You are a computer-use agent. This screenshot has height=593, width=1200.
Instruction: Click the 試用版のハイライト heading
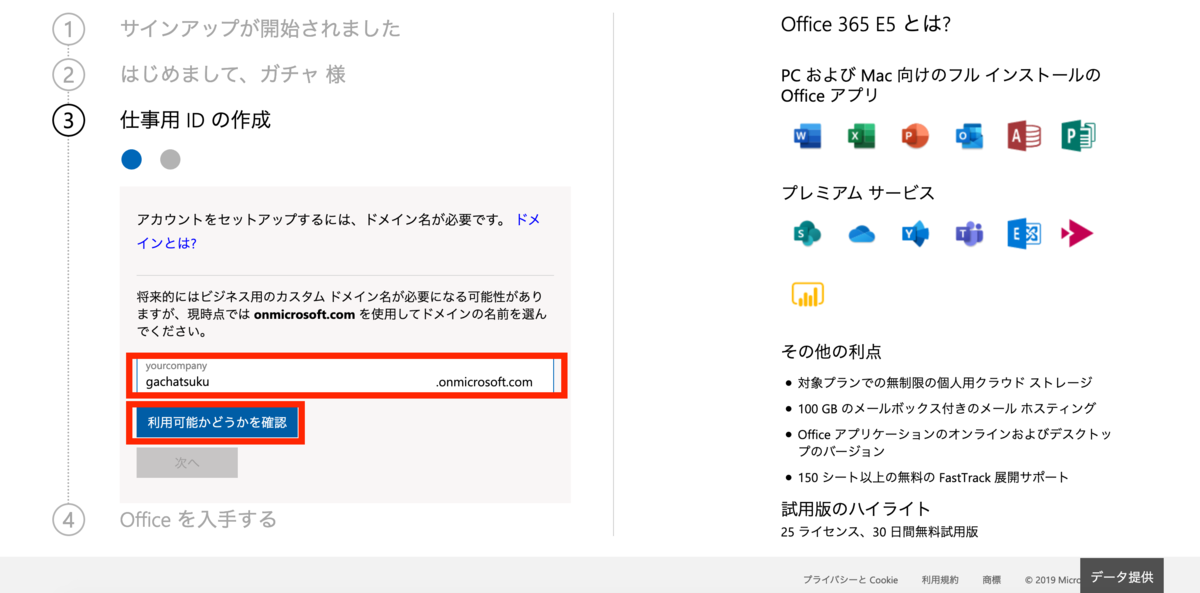(856, 508)
